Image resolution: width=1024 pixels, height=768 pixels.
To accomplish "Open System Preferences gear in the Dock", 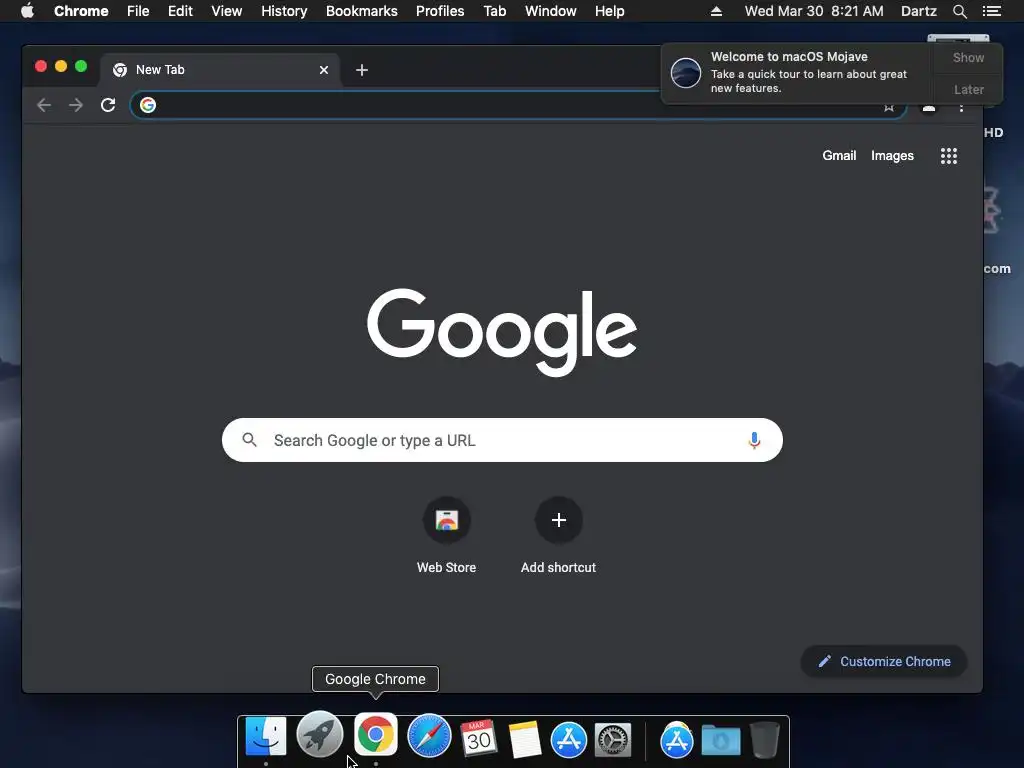I will (x=613, y=740).
